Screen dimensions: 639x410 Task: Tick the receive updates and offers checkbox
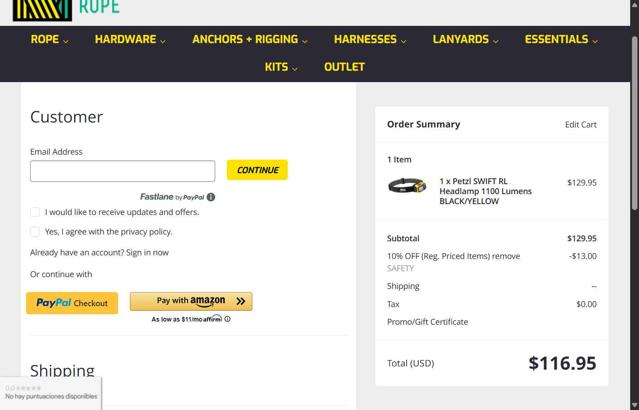[35, 212]
